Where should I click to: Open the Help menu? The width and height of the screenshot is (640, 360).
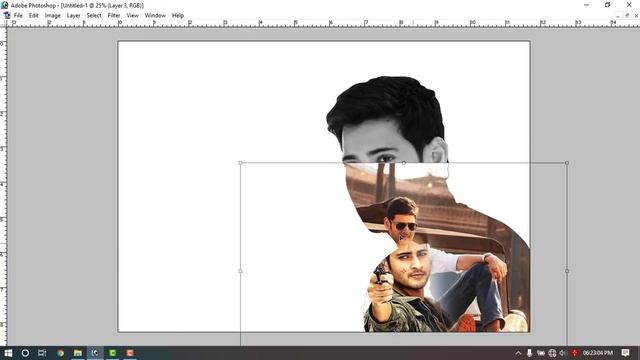pyautogui.click(x=178, y=16)
